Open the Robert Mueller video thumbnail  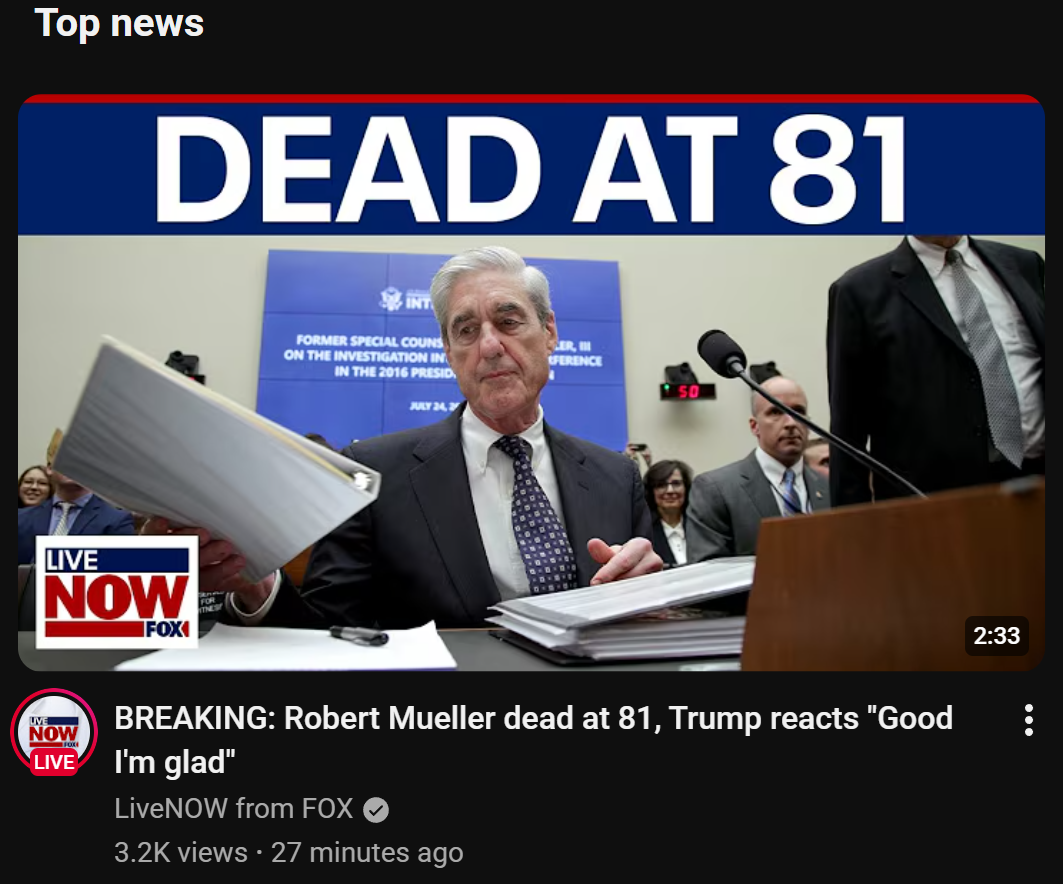[532, 383]
